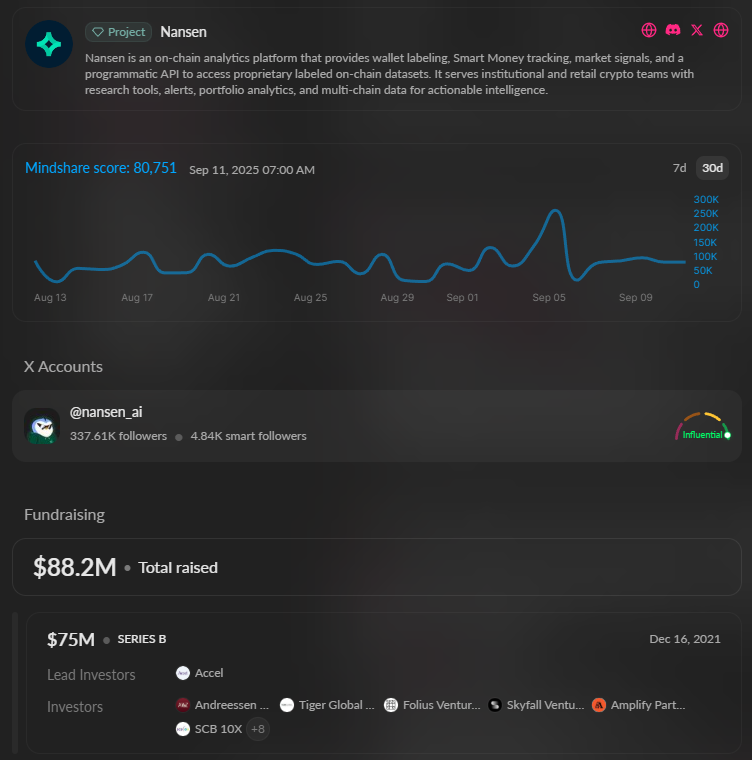The height and width of the screenshot is (760, 752).
Task: Switch chart range to 7d
Action: (x=679, y=168)
